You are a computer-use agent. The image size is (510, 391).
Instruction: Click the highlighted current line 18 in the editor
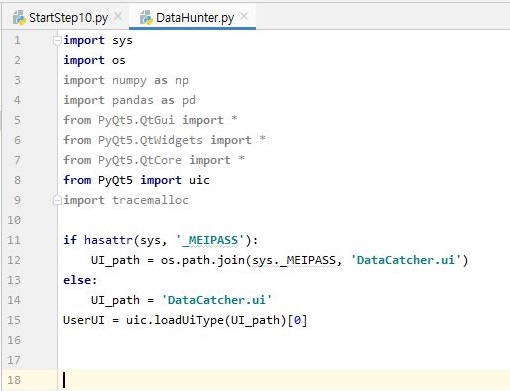click(283, 380)
